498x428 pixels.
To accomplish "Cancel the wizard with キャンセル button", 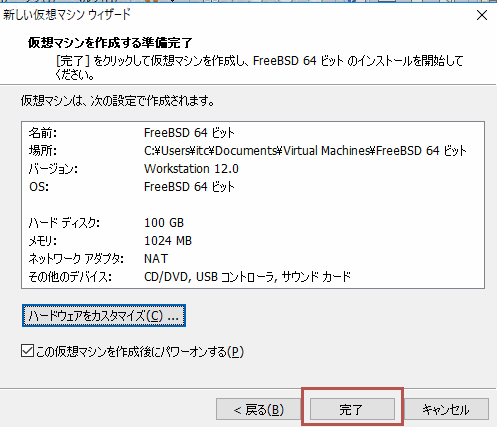I will tap(446, 409).
